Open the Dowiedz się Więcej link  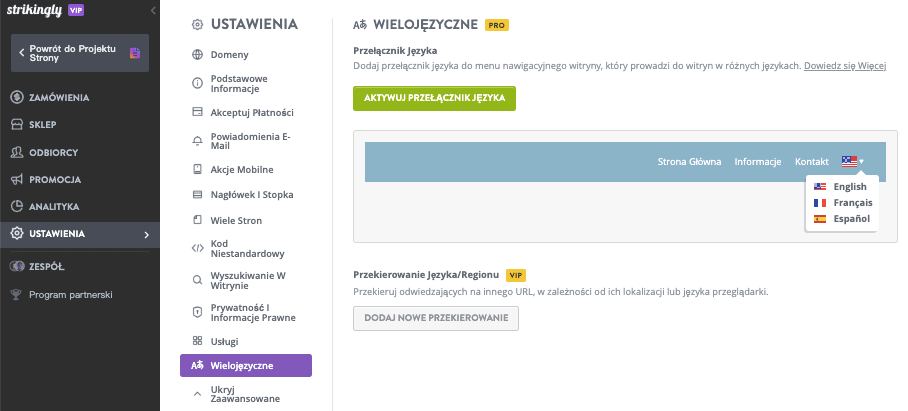(x=845, y=65)
